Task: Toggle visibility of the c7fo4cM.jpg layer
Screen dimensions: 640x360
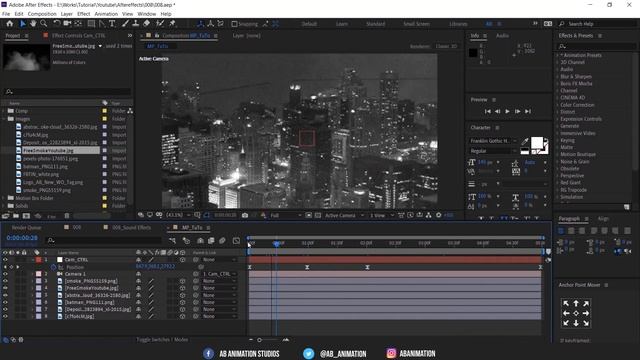Action: coord(5,316)
